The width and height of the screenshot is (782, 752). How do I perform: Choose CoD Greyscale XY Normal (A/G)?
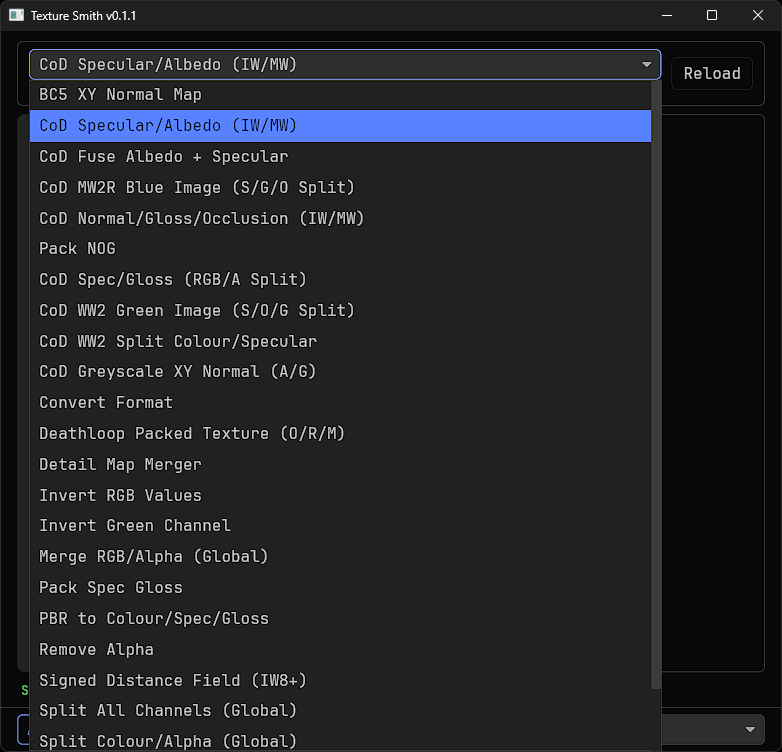[341, 372]
